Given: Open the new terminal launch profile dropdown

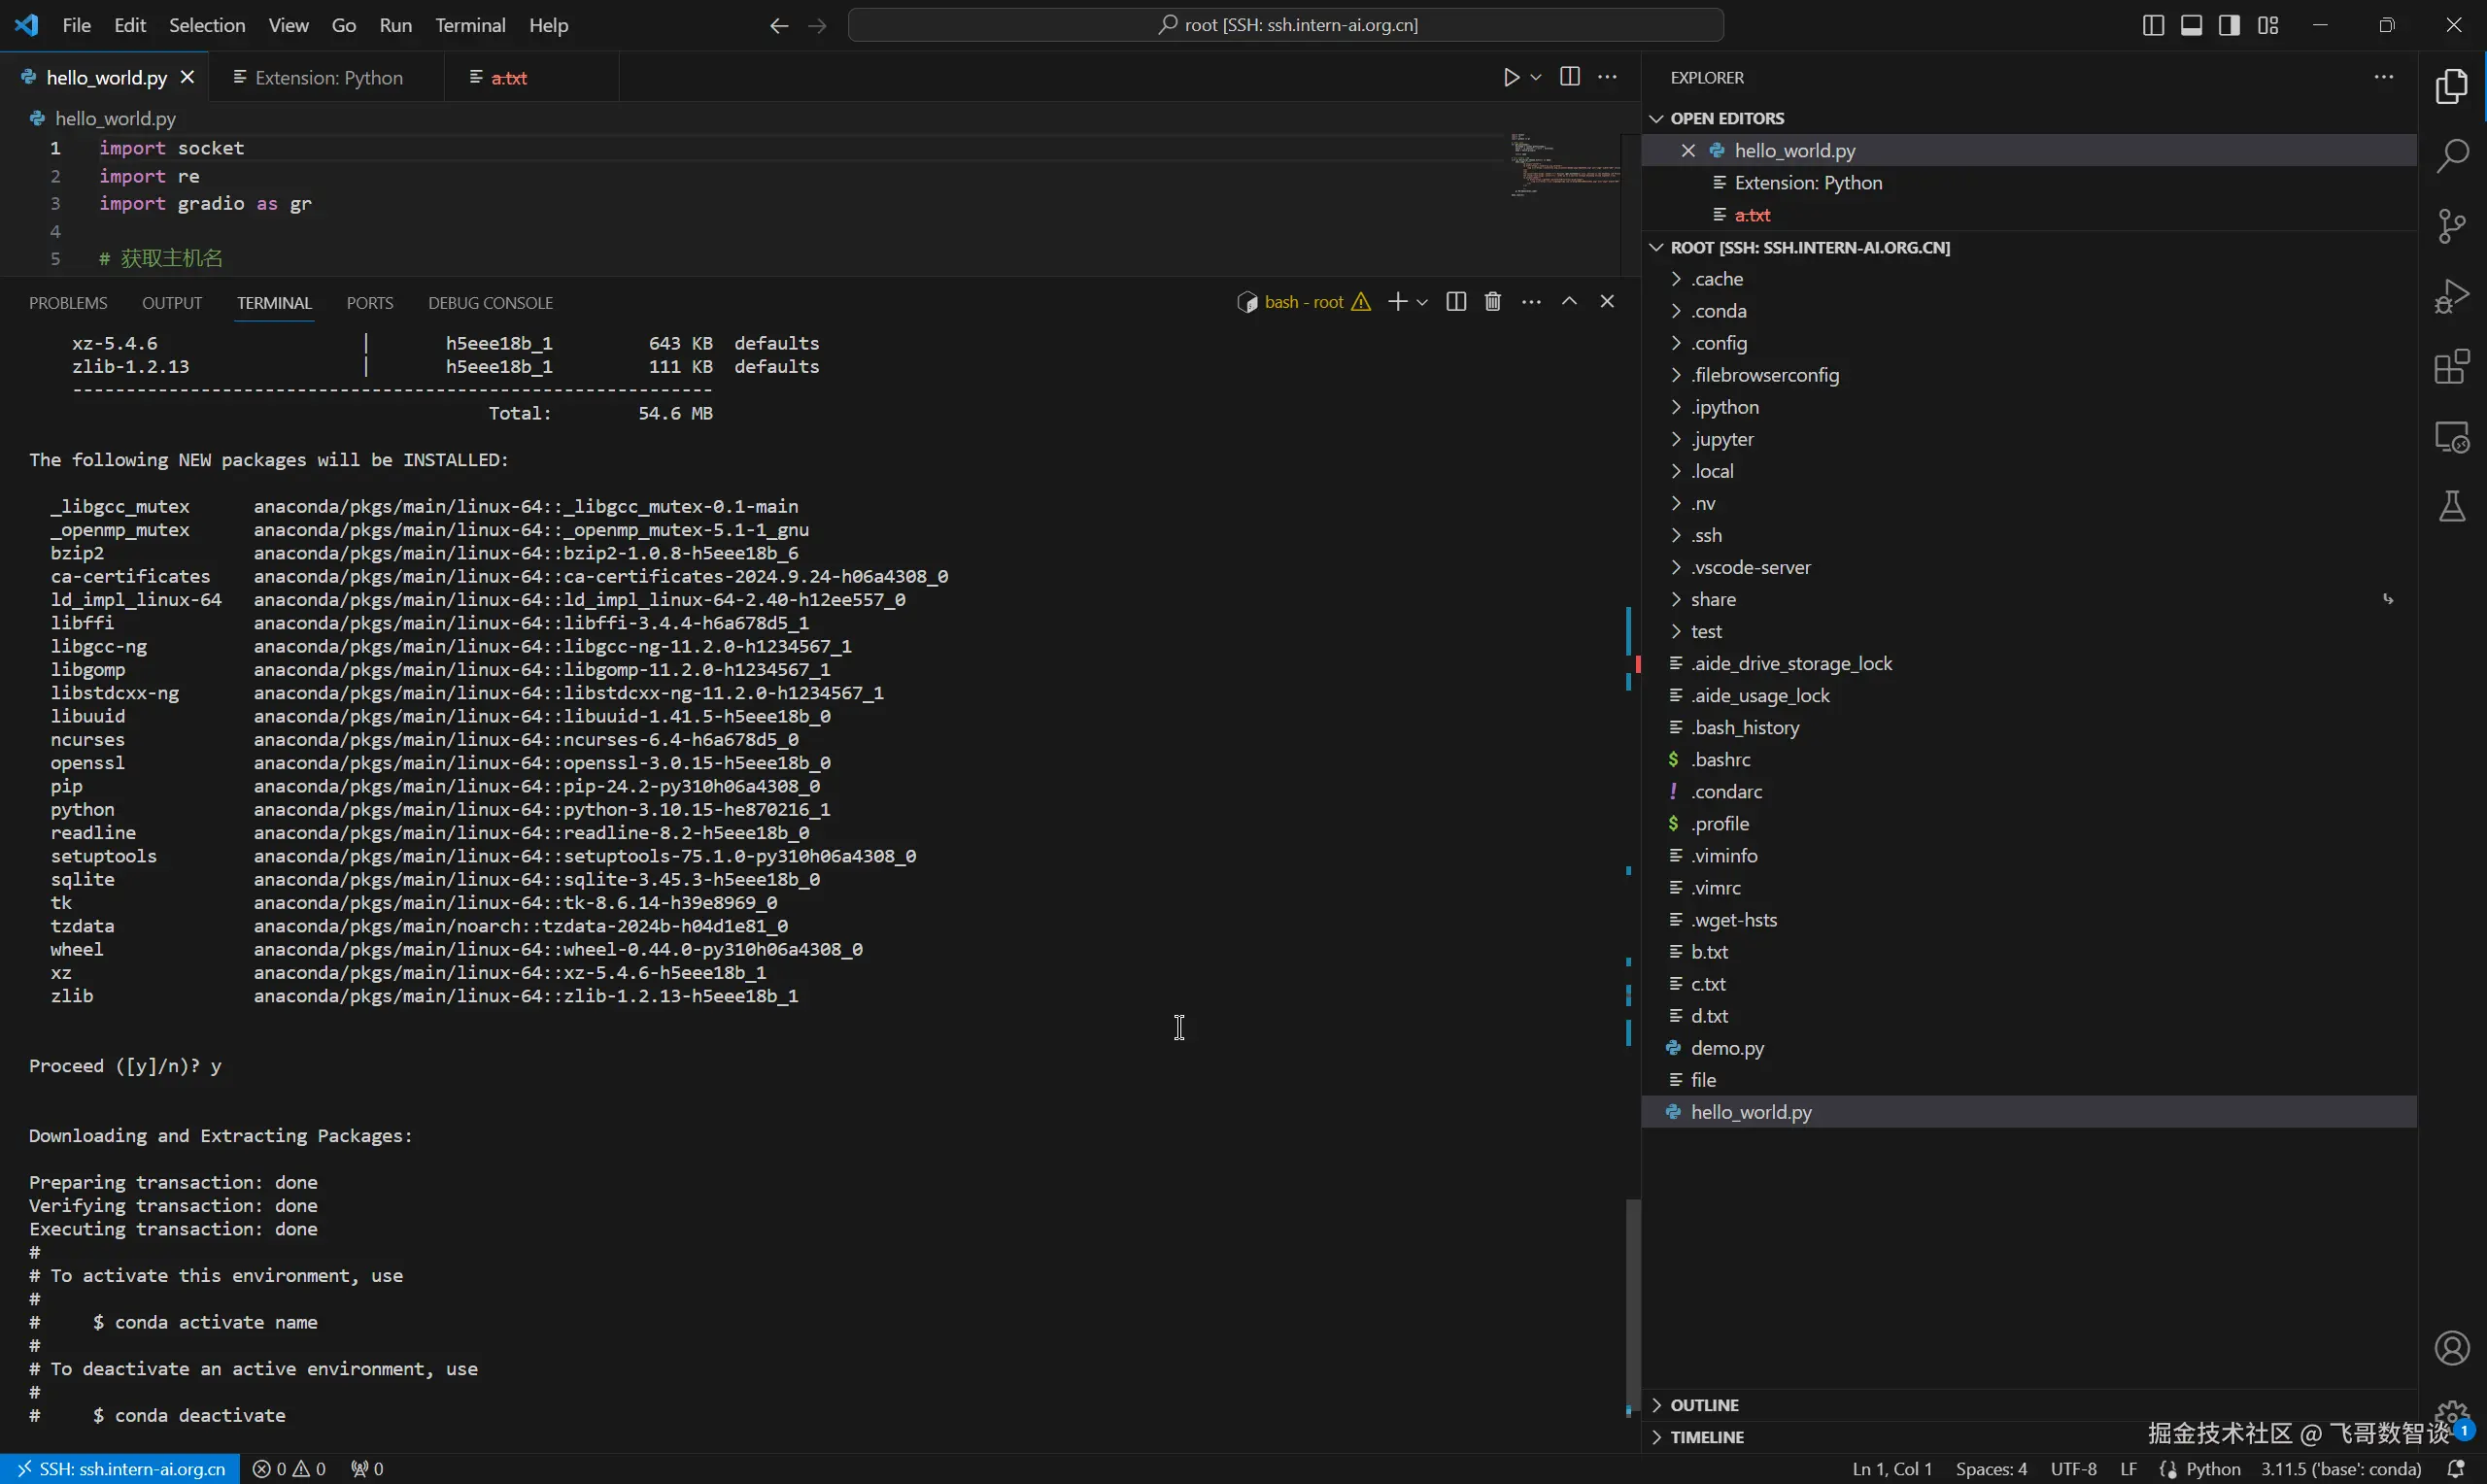Looking at the screenshot, I should coord(1422,302).
